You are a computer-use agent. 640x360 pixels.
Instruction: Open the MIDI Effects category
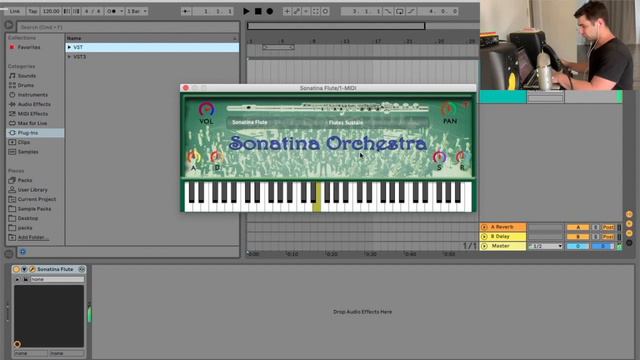point(33,114)
